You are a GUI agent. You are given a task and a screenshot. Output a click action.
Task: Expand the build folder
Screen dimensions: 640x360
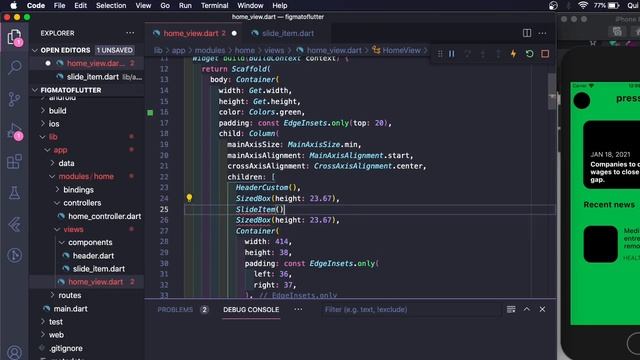coord(43,111)
